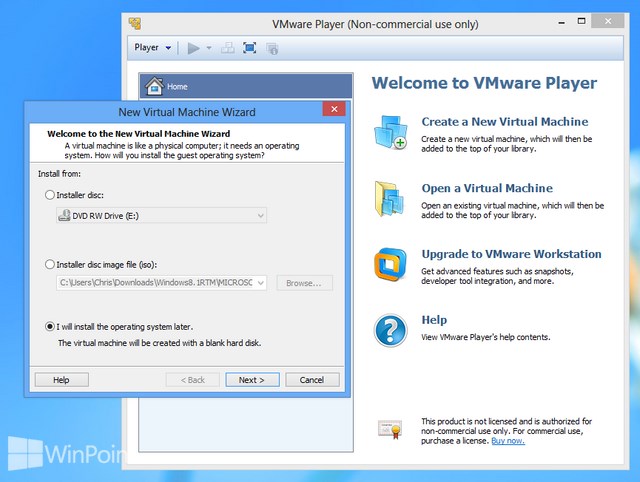The image size is (640, 482).
Task: Click 'View VMware Player's help contents.' text
Action: [486, 337]
